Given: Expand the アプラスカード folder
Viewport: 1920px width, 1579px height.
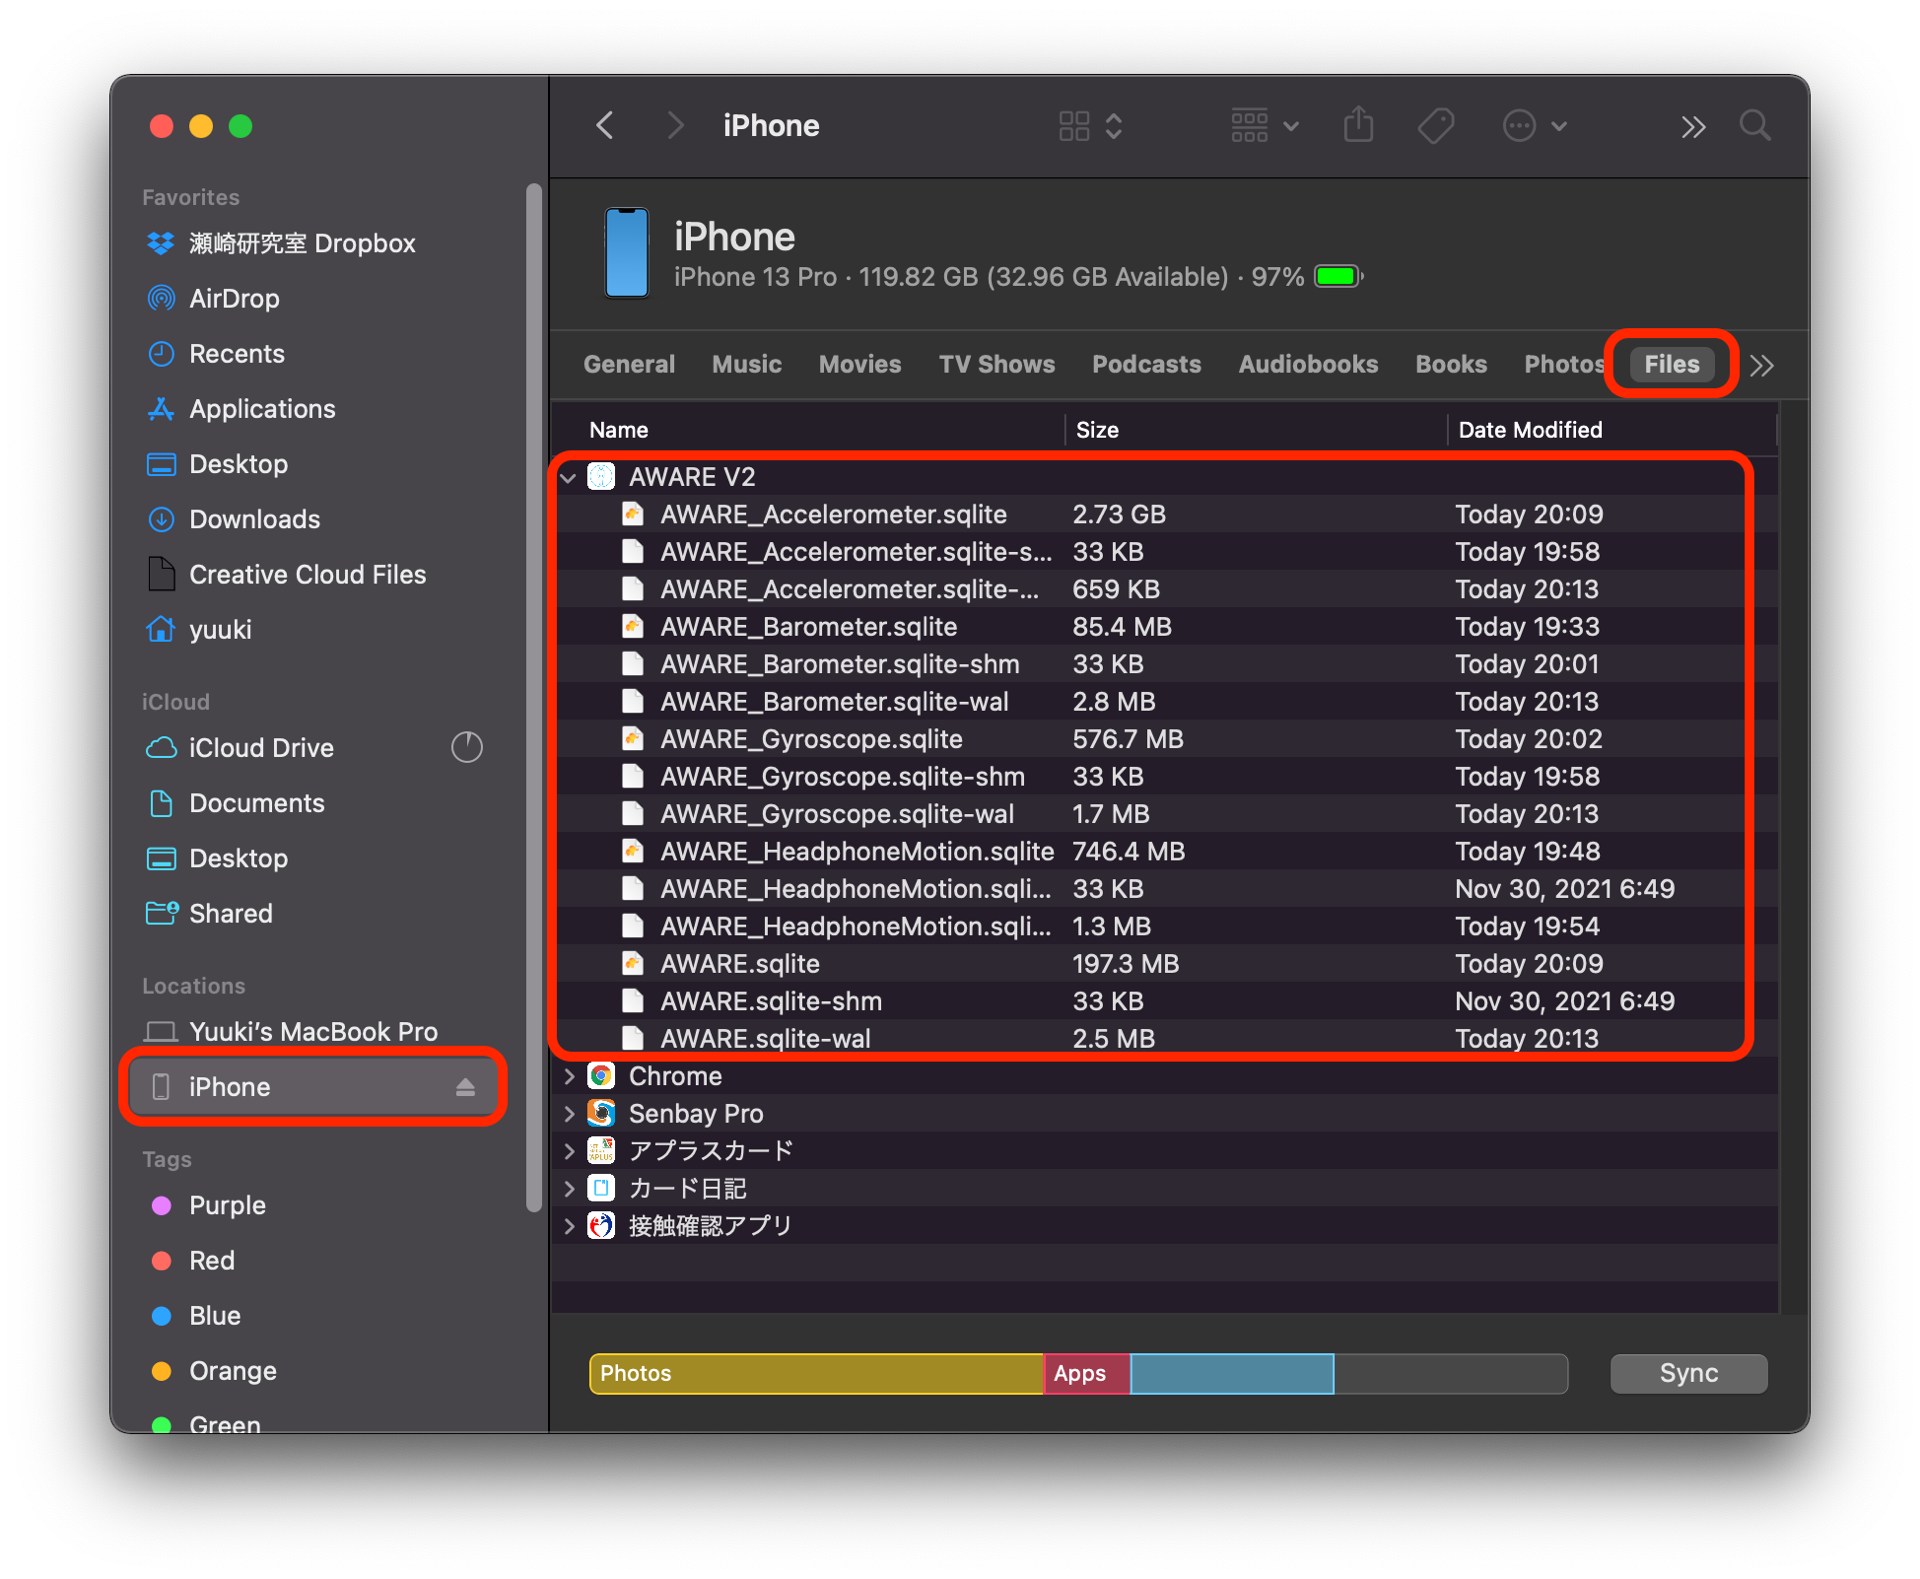Looking at the screenshot, I should coord(568,1151).
